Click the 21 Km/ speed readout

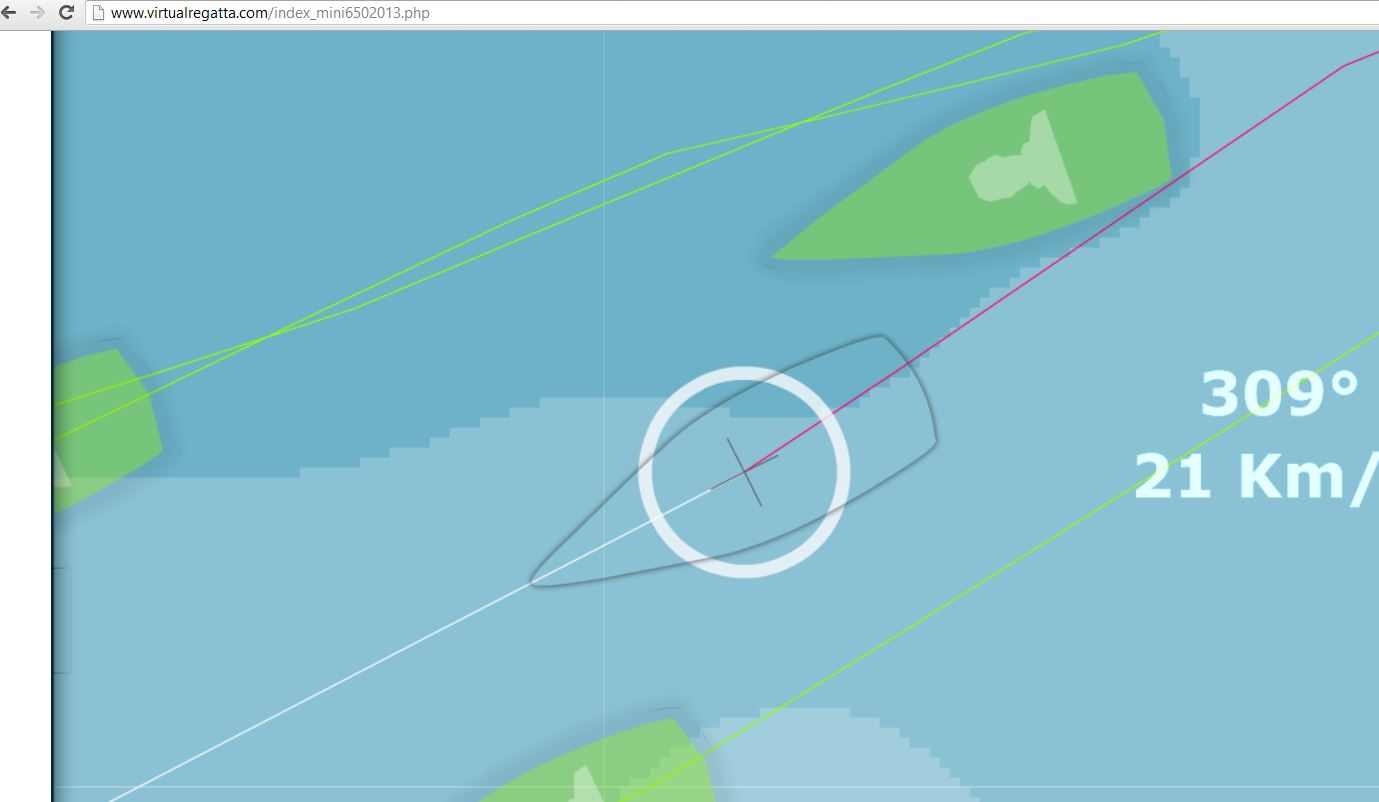(x=1256, y=476)
